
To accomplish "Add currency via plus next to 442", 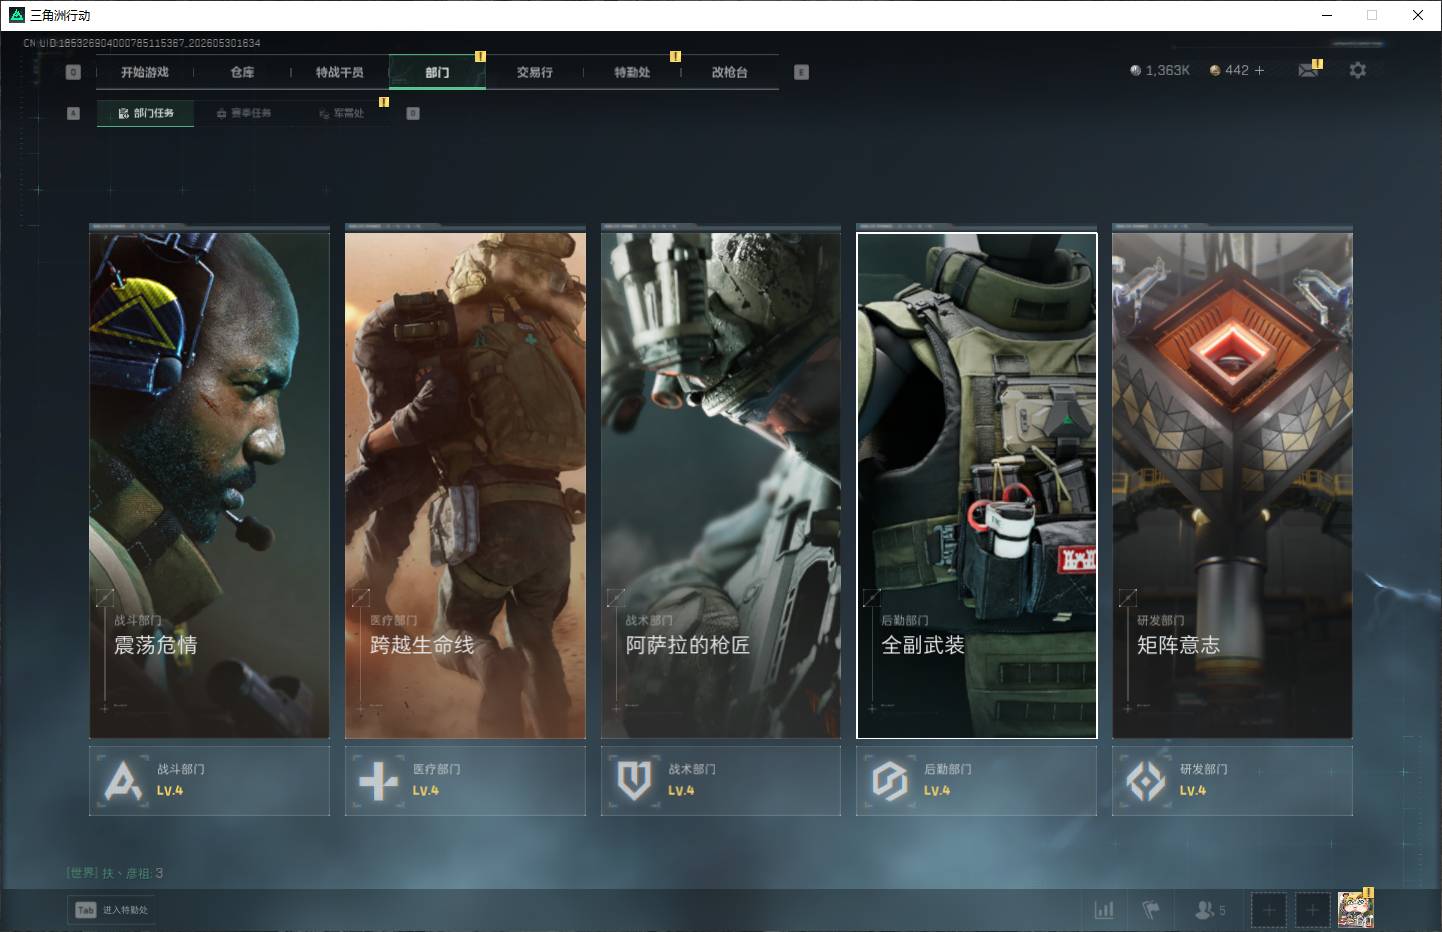I will coord(1259,70).
